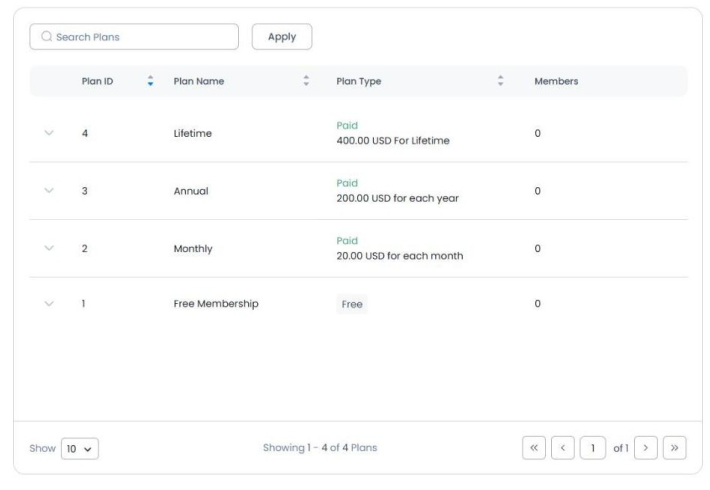Sort by Plan Type column arrows

(500, 81)
